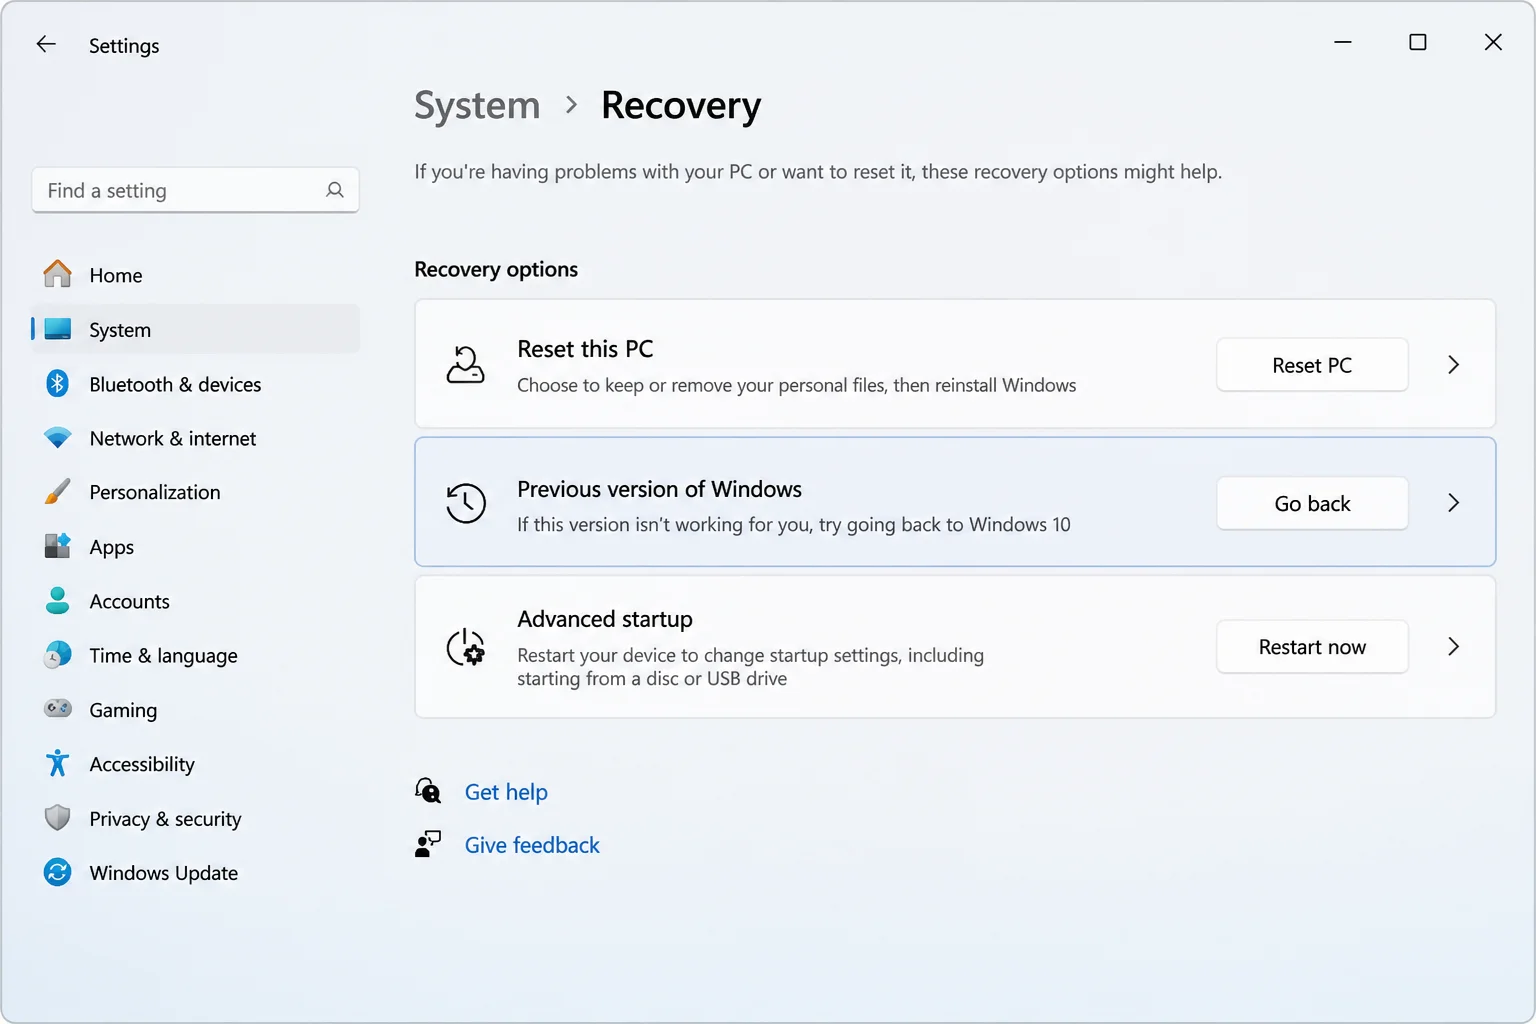Screen dimensions: 1536x1024
Task: Click the Recovery breadcrumb heading
Action: [681, 105]
